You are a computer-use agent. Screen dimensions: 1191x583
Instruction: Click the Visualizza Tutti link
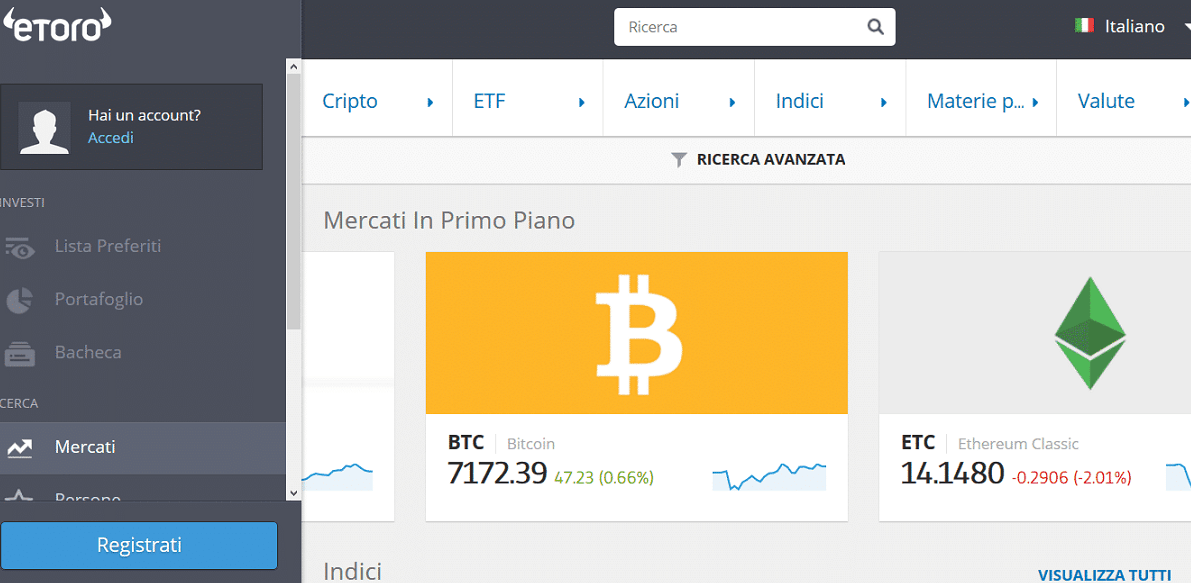[x=1104, y=574]
